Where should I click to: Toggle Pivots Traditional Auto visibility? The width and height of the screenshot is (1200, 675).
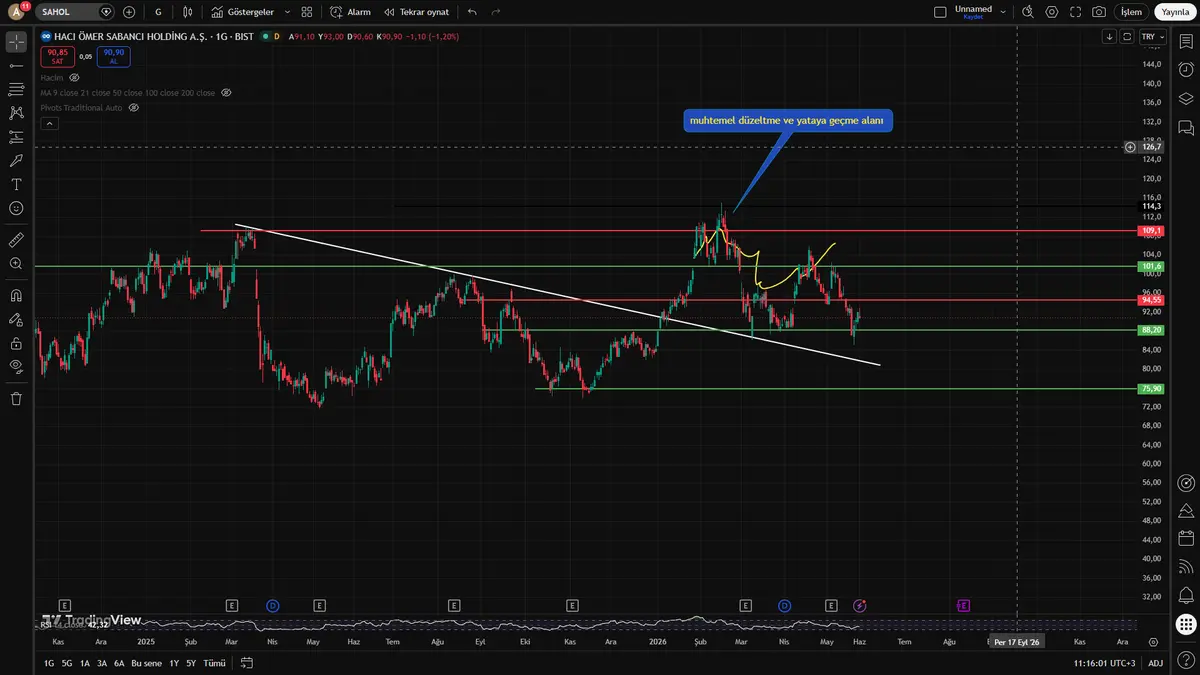click(x=133, y=107)
